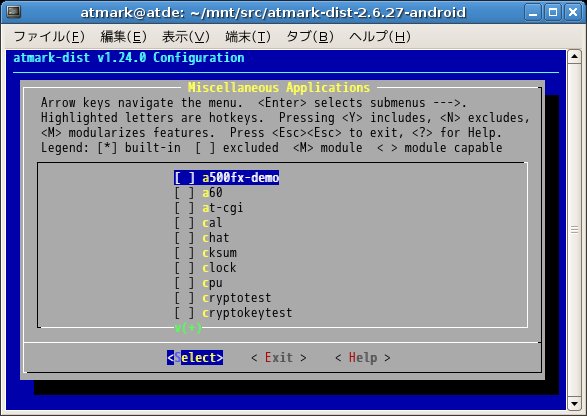This screenshot has height=416, width=587.
Task: Open the 表示(V) menu
Action: point(185,37)
